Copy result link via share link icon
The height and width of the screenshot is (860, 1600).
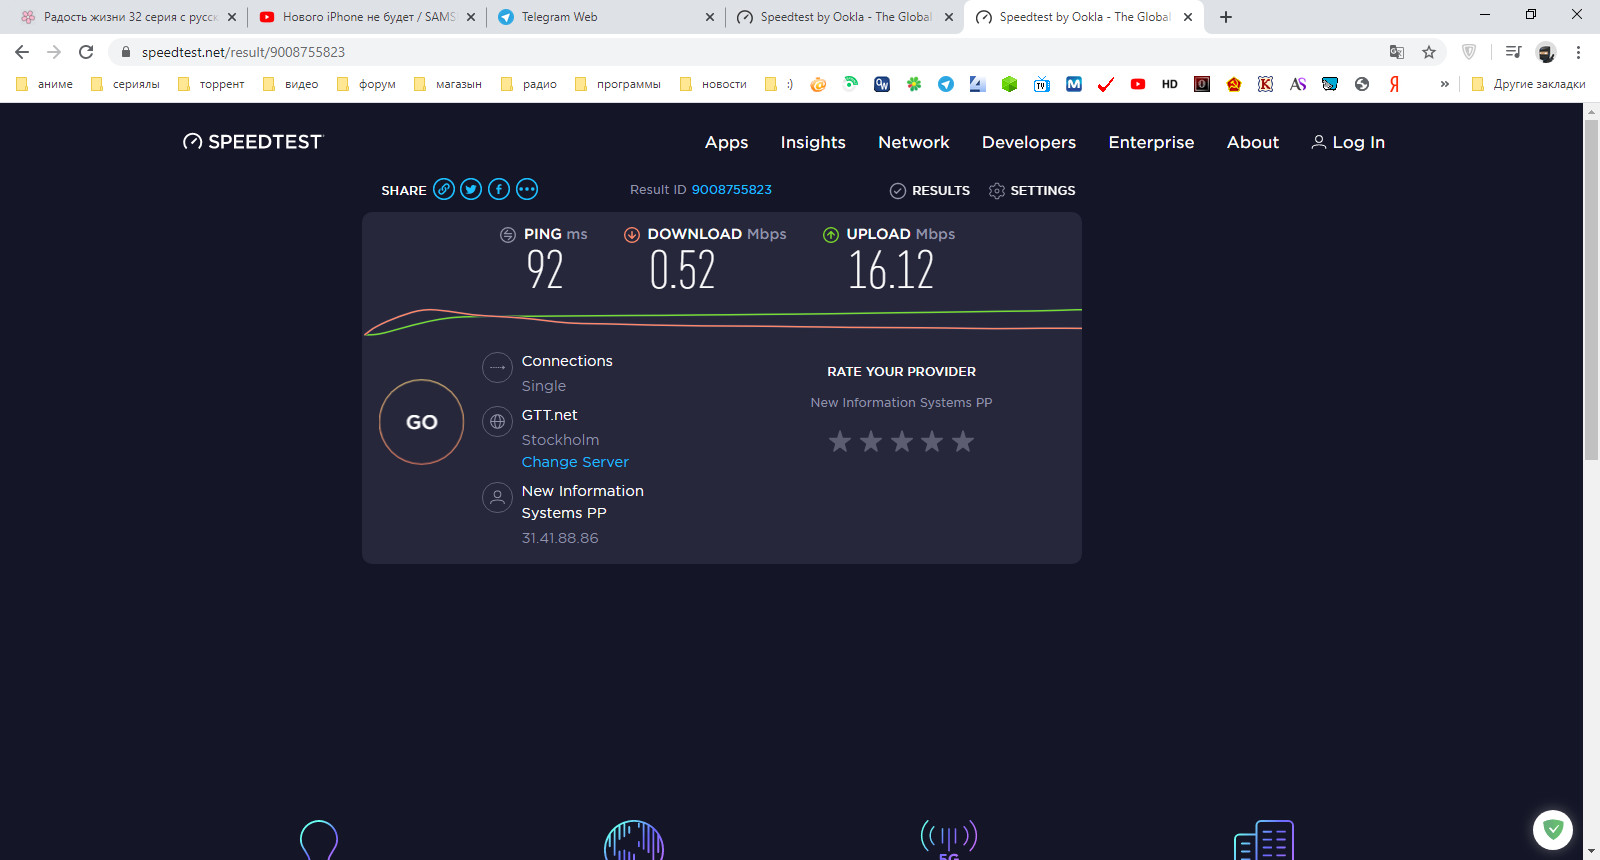pos(444,189)
